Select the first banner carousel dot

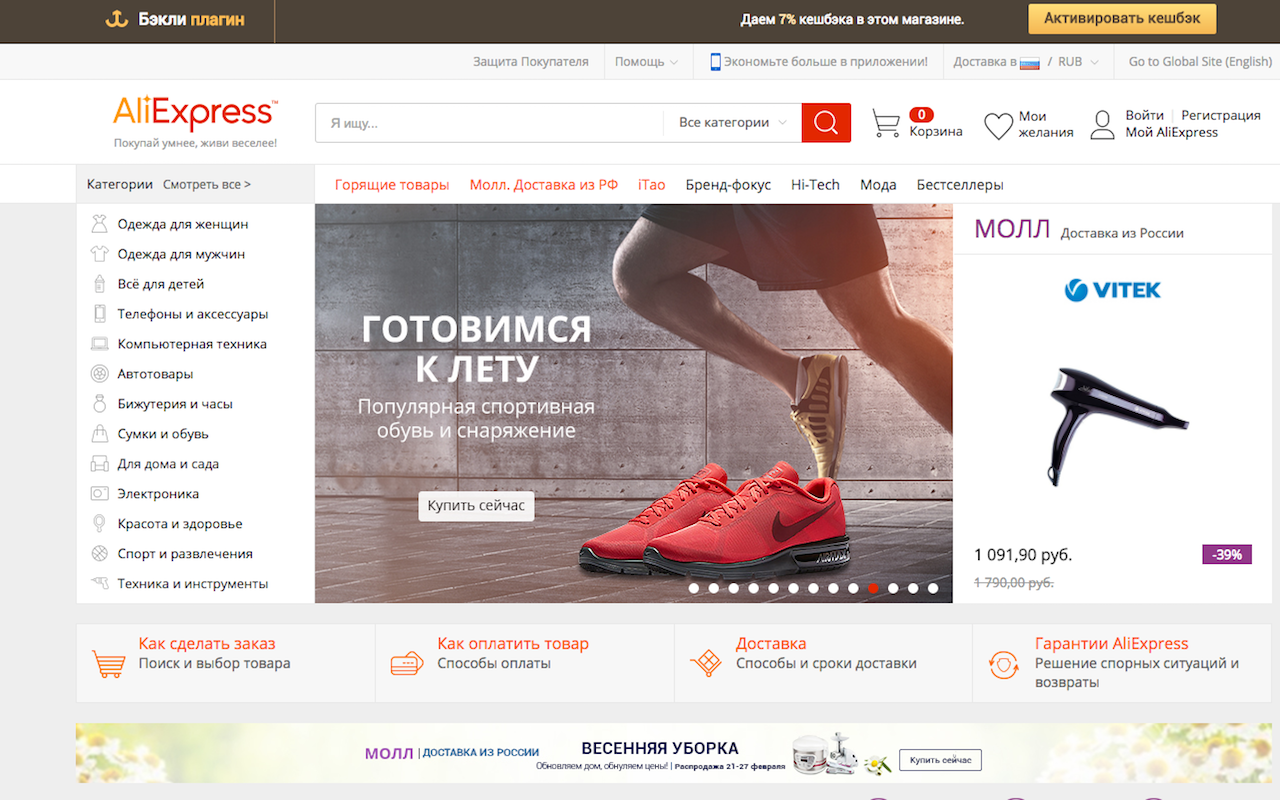[694, 588]
